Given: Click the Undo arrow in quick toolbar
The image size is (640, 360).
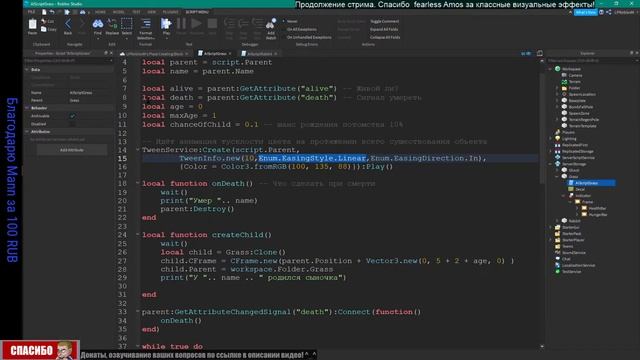Looking at the screenshot, I should pyautogui.click(x=52, y=12).
